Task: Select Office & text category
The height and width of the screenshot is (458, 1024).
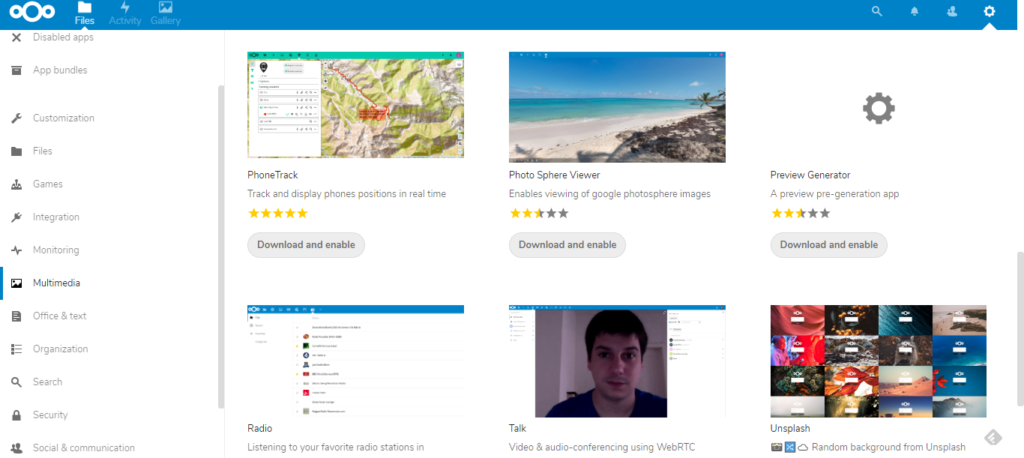Action: (x=59, y=316)
